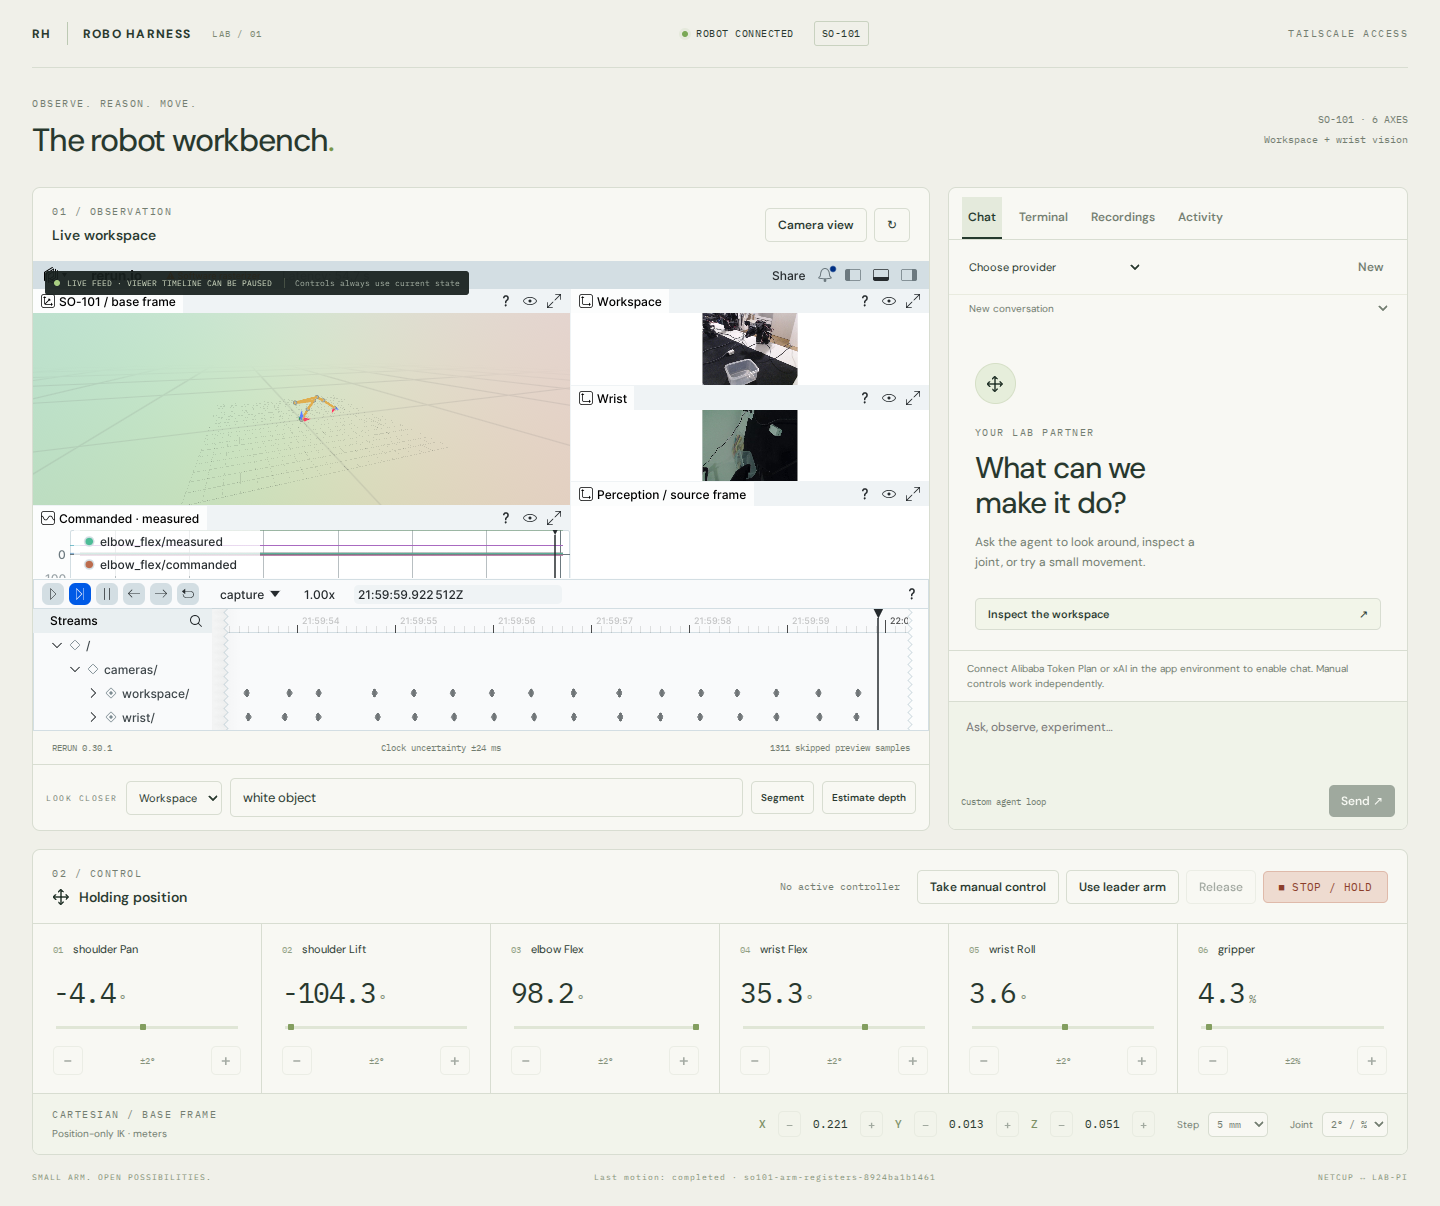Click the gripper slider handle
Screen dimensions: 1440x1206
pyautogui.click(x=1209, y=1027)
